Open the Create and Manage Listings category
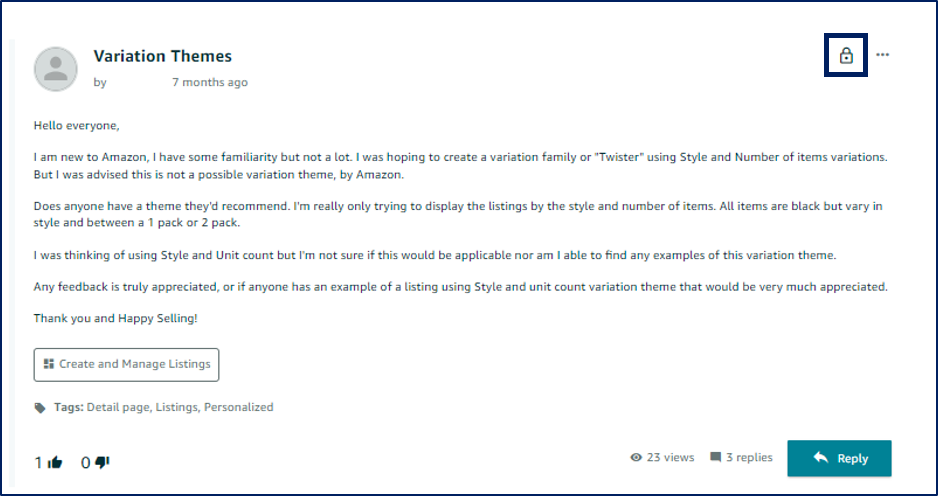 click(126, 364)
